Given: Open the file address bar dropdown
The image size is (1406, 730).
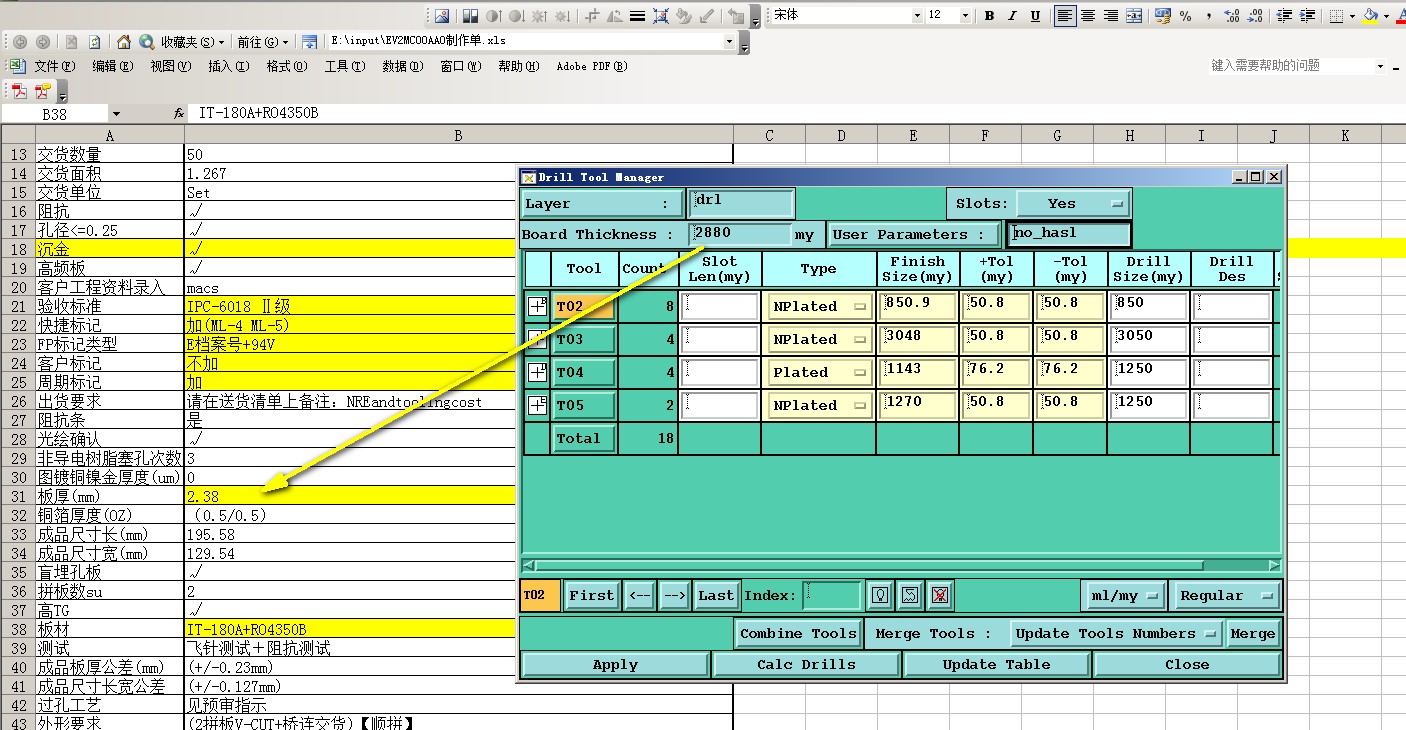Looking at the screenshot, I should tap(729, 41).
